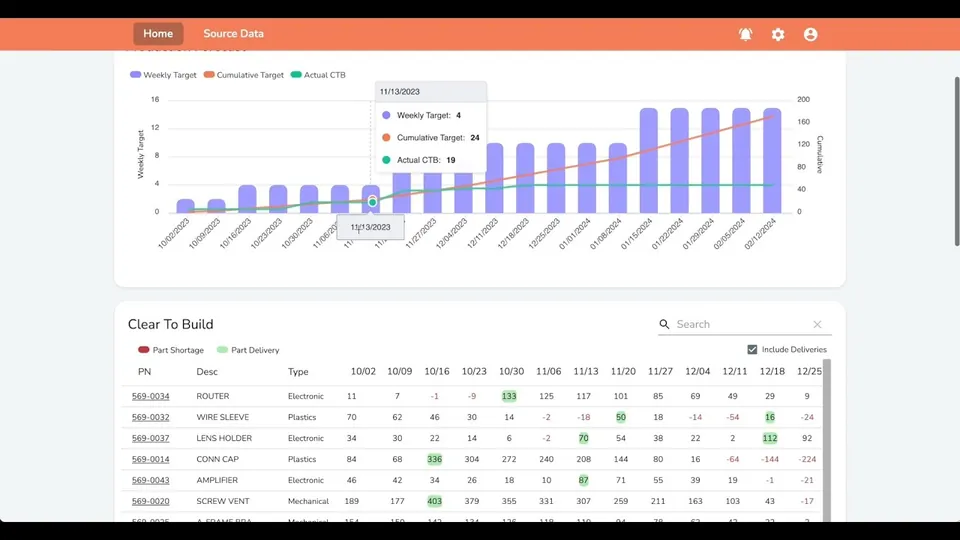Viewport: 960px width, 540px height.
Task: Click the Part Shortage legend label
Action: [178, 350]
